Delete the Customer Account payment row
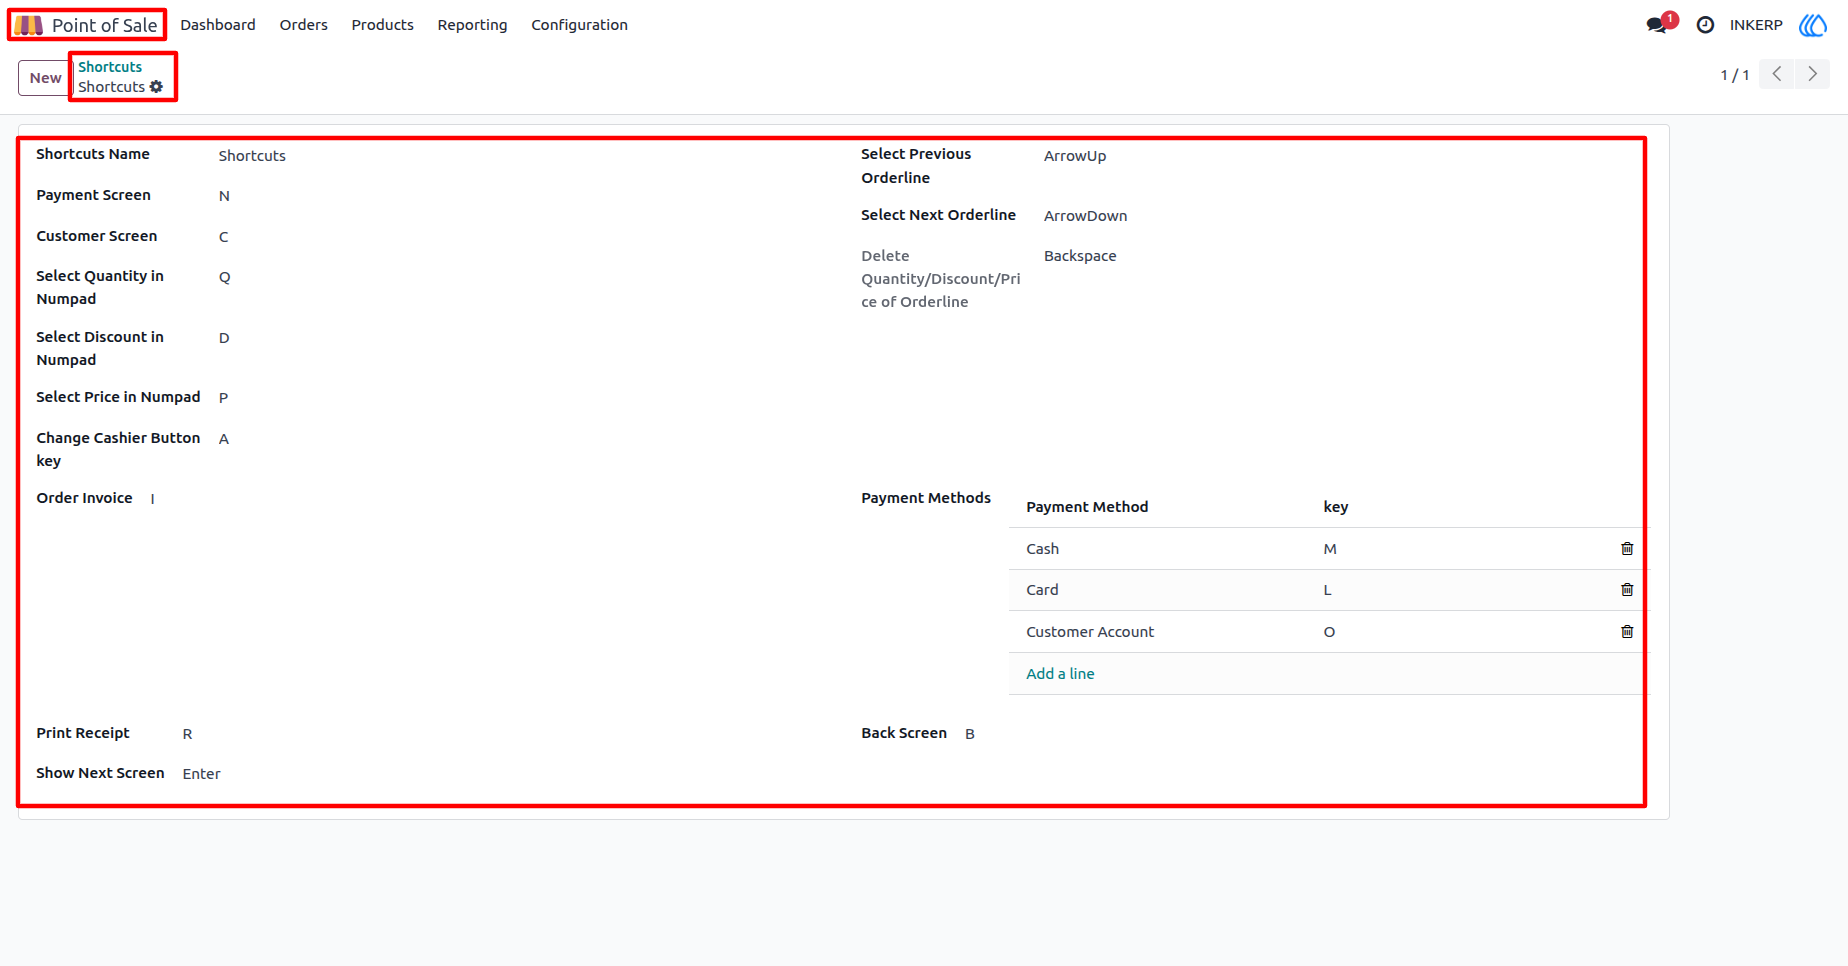This screenshot has height=966, width=1848. coord(1627,632)
